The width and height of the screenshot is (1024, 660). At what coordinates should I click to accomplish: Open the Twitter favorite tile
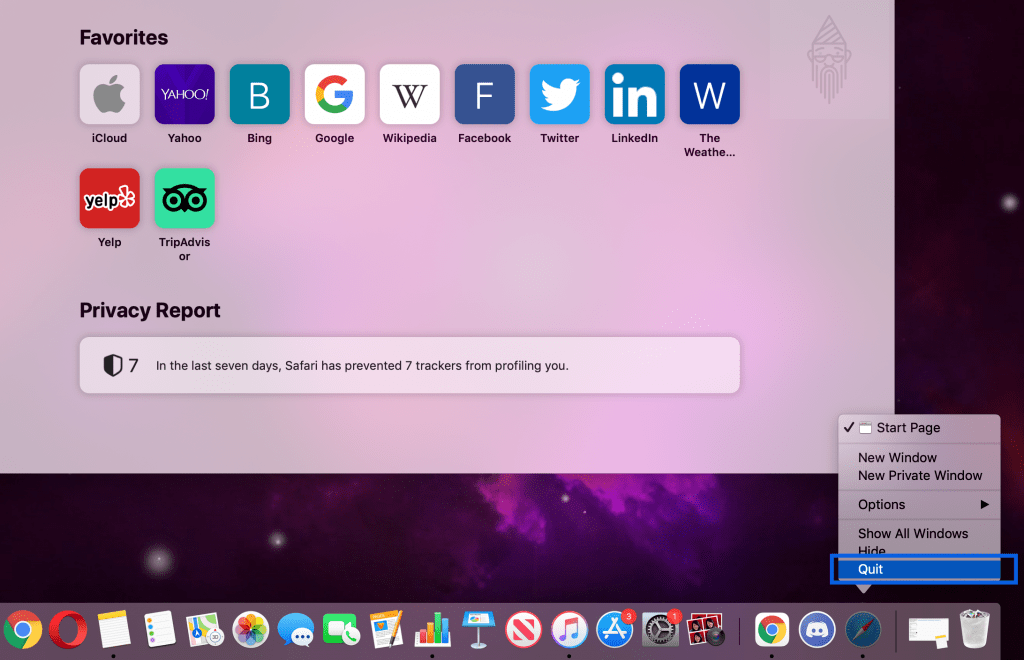pos(560,94)
